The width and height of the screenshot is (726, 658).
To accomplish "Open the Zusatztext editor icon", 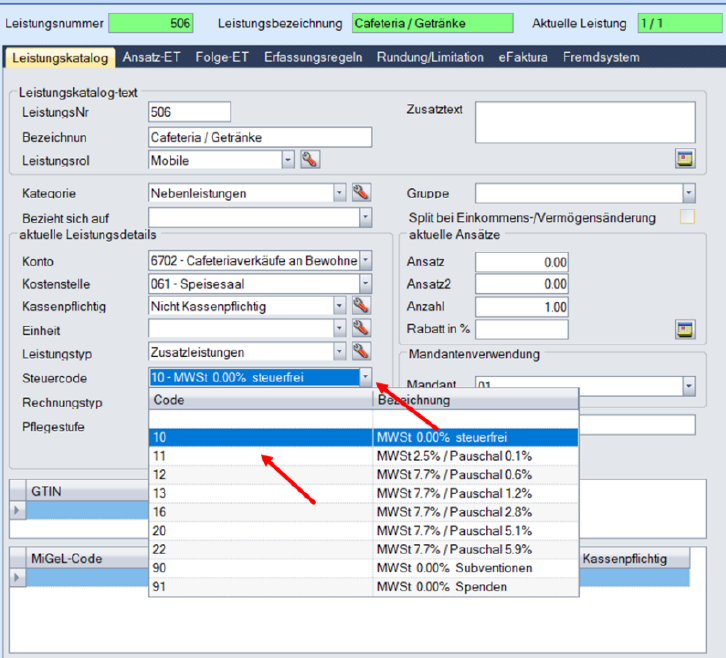I will pyautogui.click(x=685, y=158).
